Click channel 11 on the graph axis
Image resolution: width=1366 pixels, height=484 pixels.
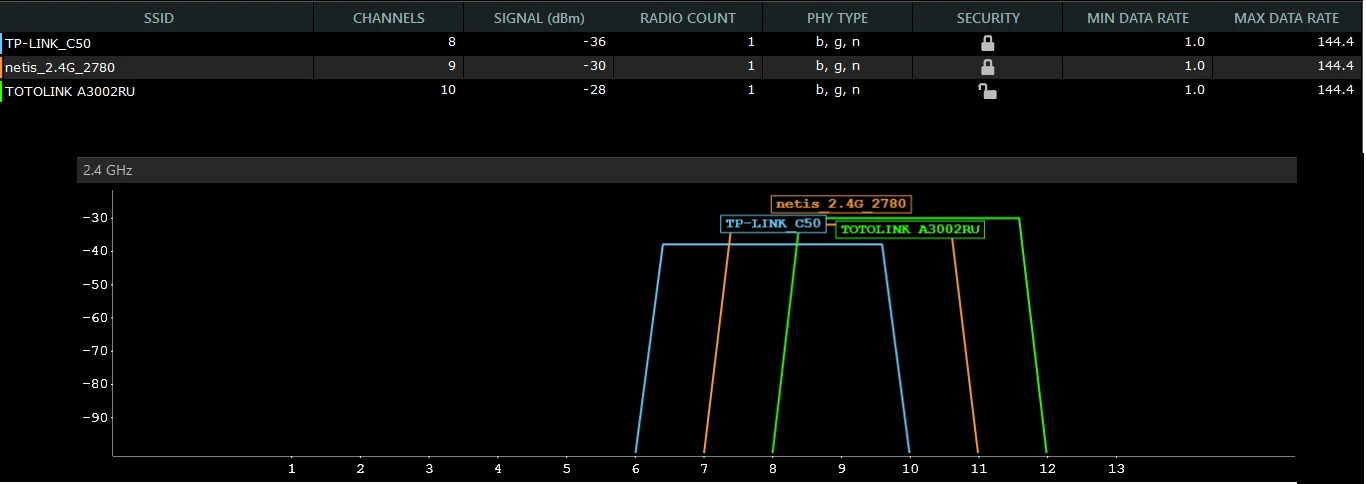click(978, 468)
